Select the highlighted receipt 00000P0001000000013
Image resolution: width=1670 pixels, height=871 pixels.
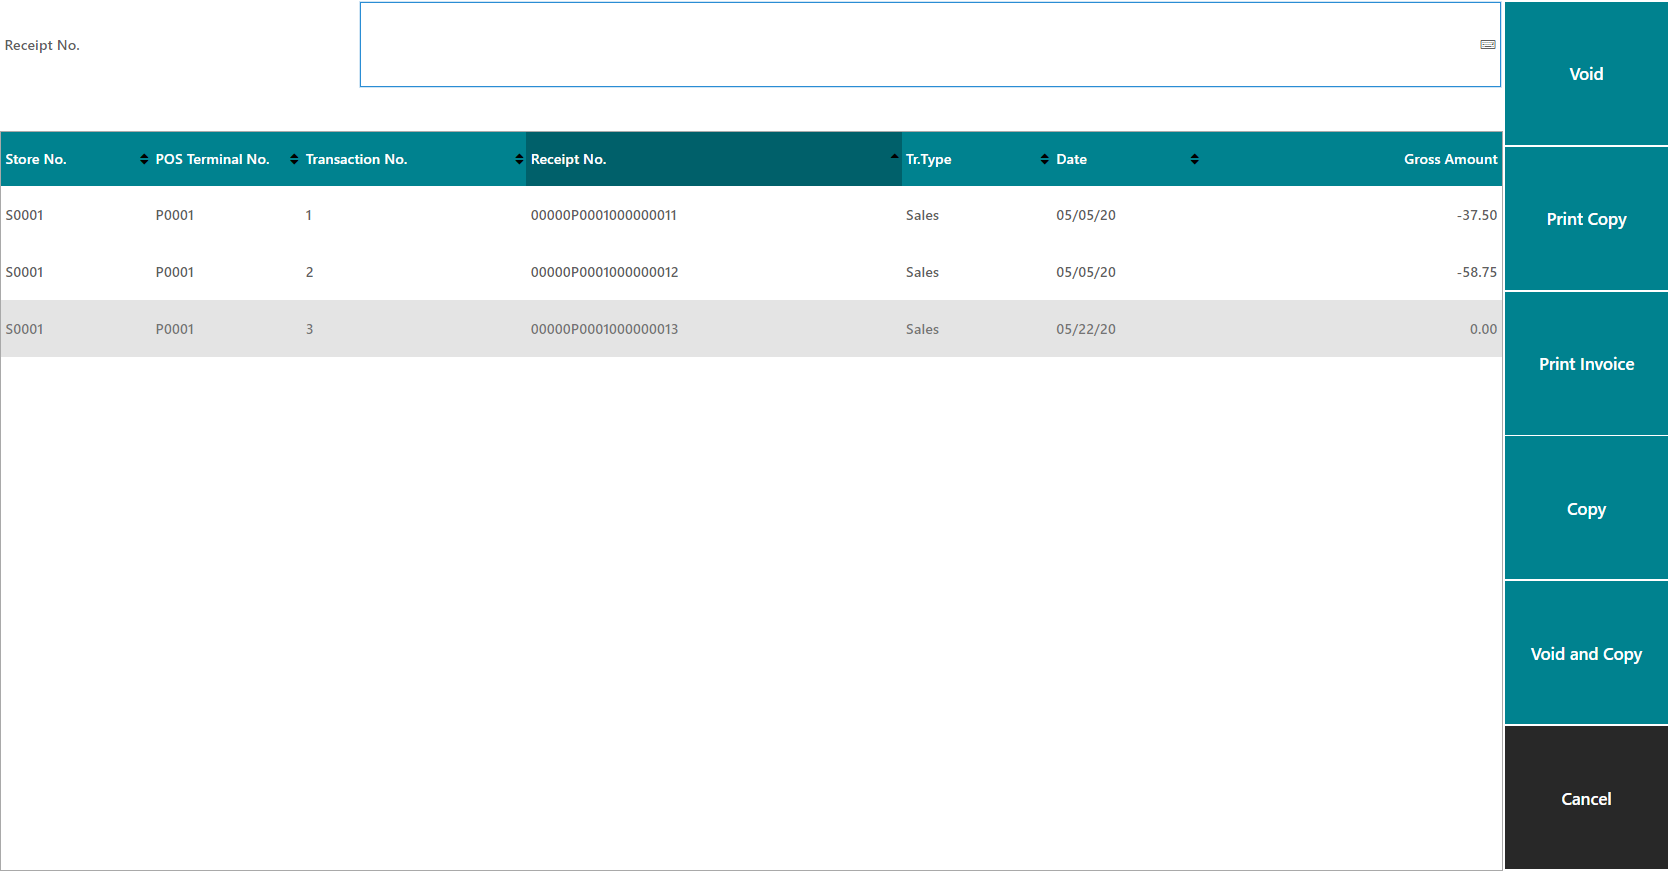click(x=604, y=330)
